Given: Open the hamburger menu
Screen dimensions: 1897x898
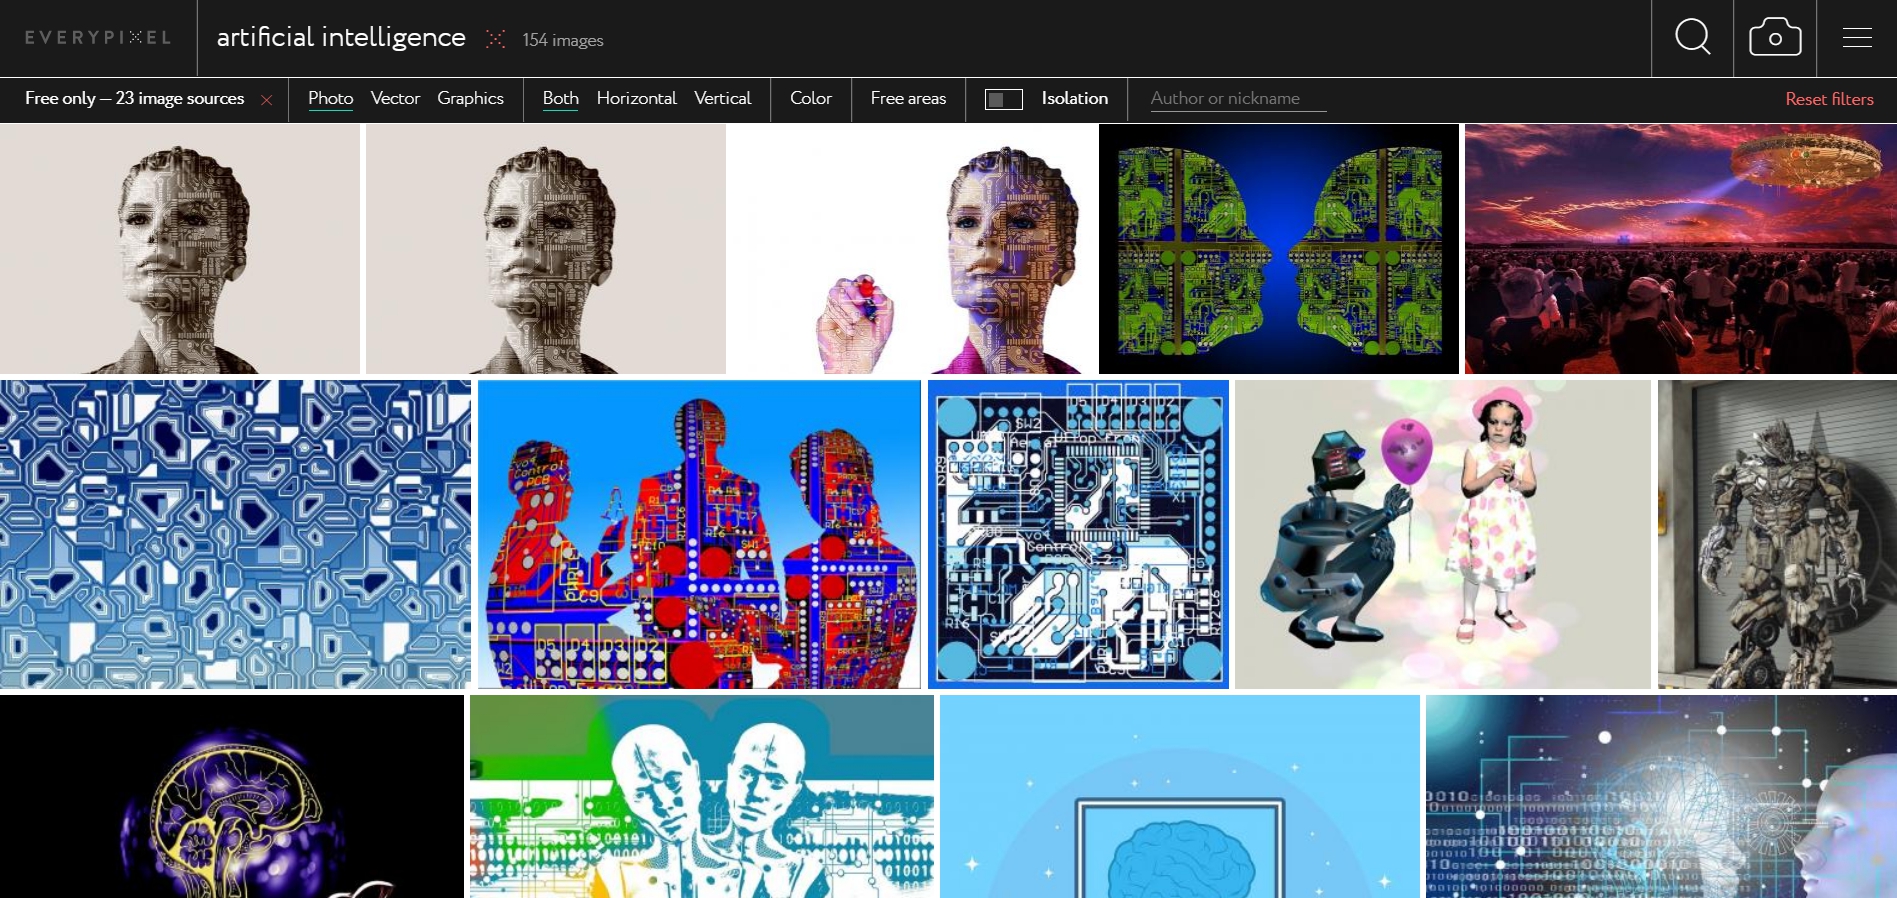Looking at the screenshot, I should click(1857, 38).
